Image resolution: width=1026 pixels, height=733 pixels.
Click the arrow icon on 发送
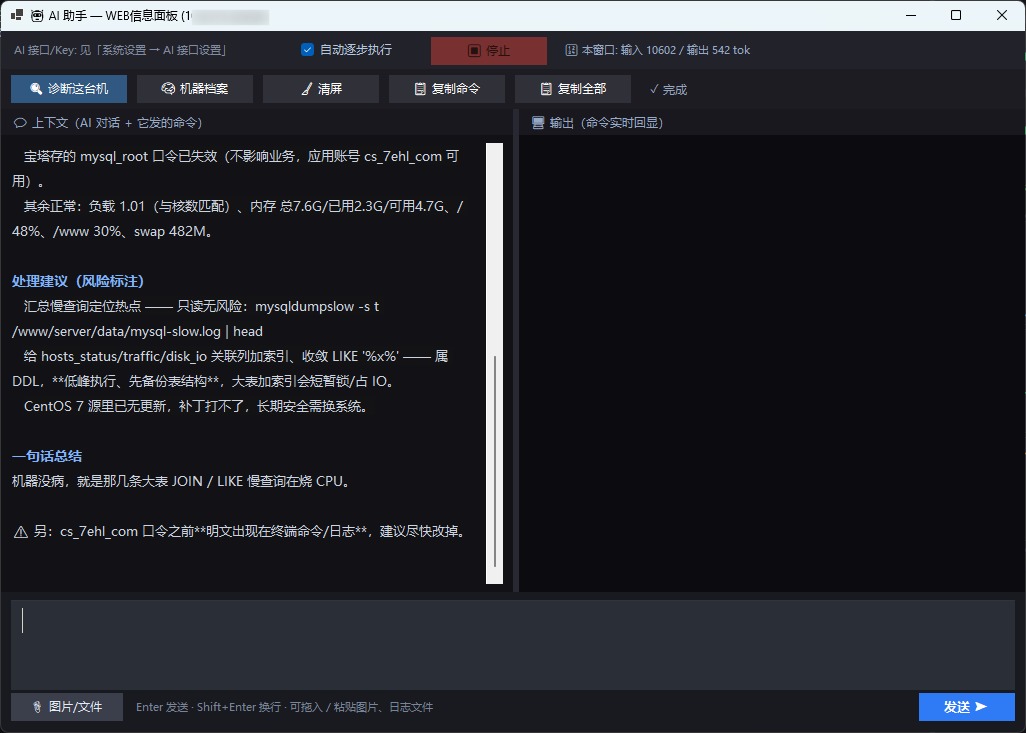click(981, 707)
